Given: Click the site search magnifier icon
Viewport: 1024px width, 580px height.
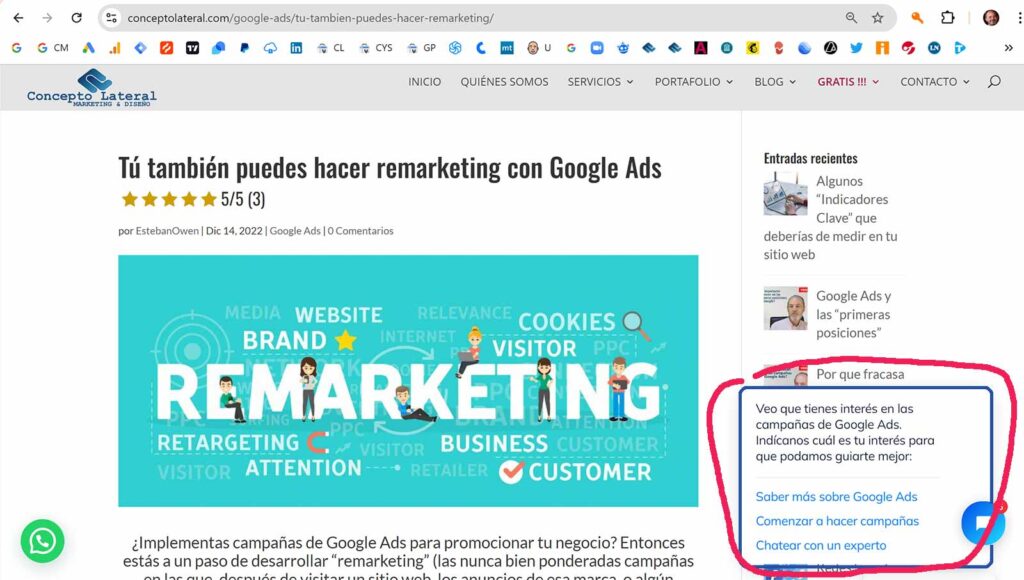Looking at the screenshot, I should [x=994, y=82].
